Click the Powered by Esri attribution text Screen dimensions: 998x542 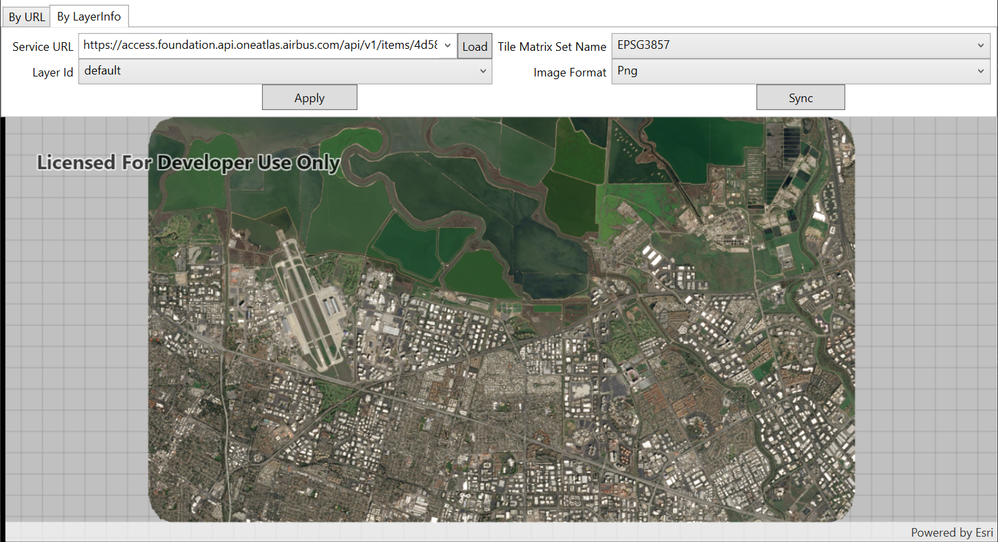(x=952, y=532)
